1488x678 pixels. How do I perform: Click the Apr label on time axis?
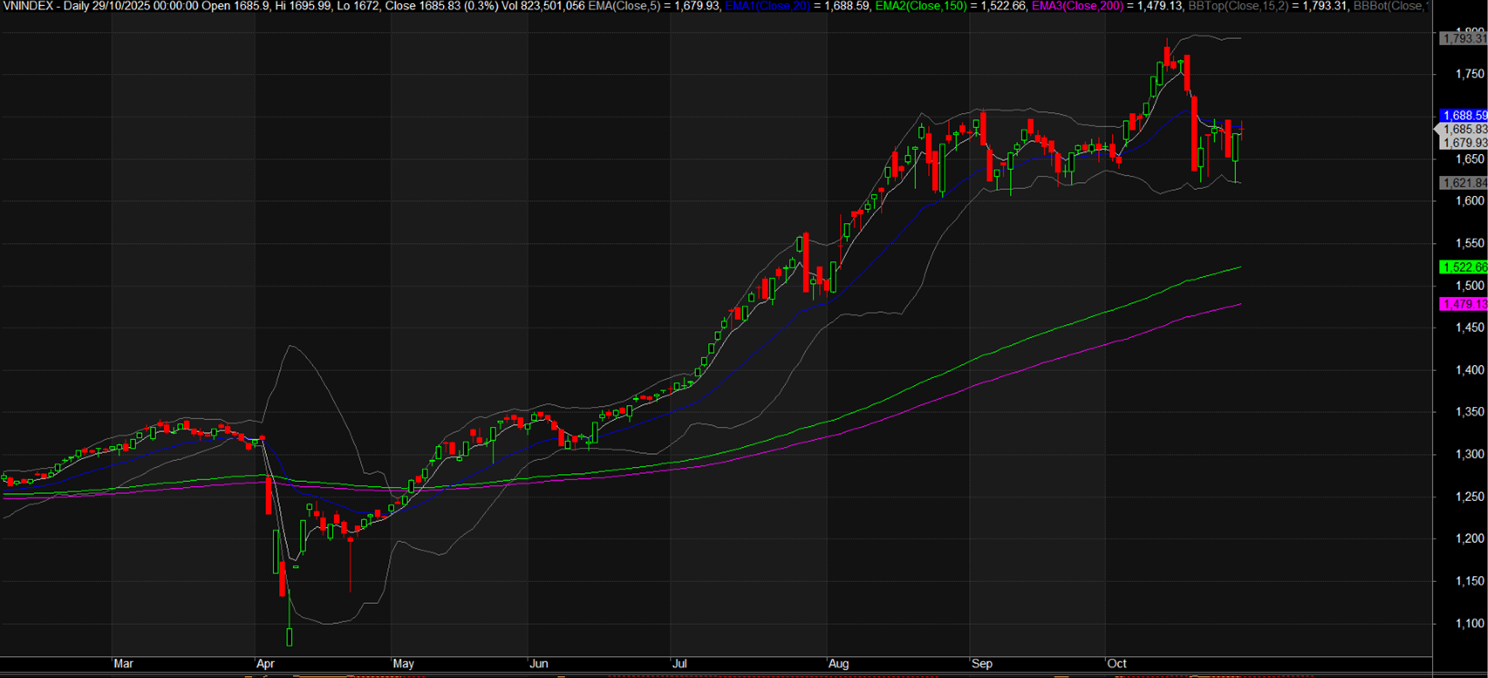click(x=266, y=663)
